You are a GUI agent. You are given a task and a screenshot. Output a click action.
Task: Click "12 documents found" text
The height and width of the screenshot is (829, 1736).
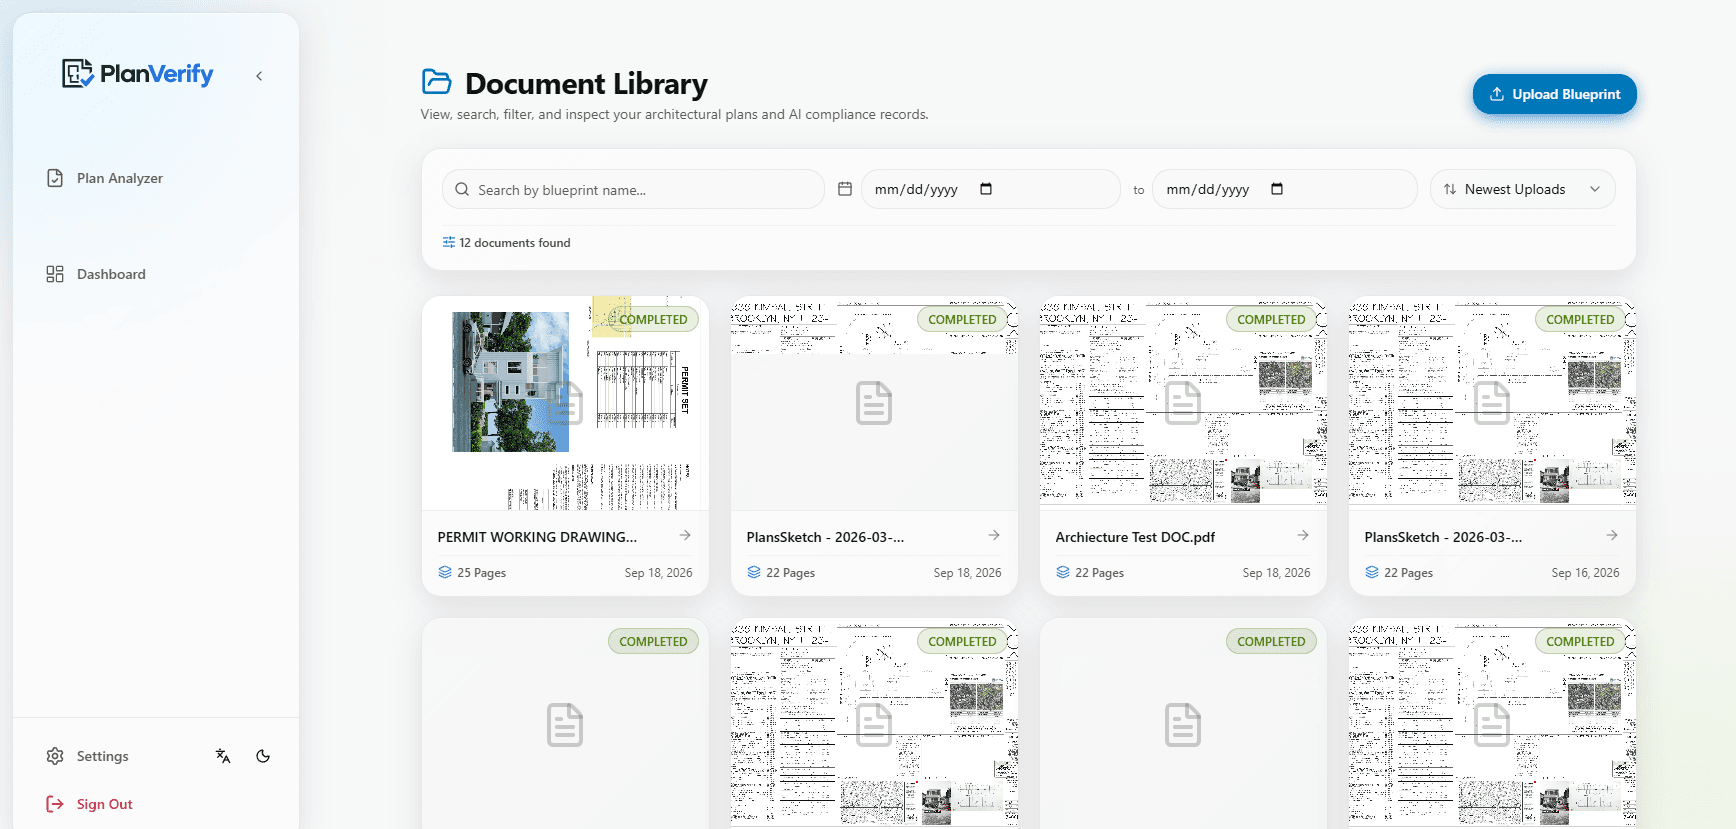(x=515, y=243)
